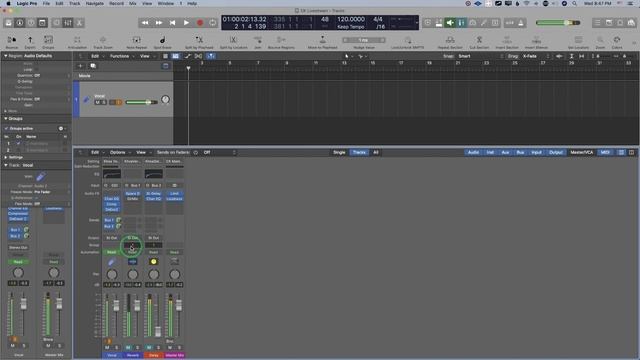Image resolution: width=640 pixels, height=360 pixels.
Task: Click the Set Locators toolbar icon
Action: pyautogui.click(x=578, y=42)
